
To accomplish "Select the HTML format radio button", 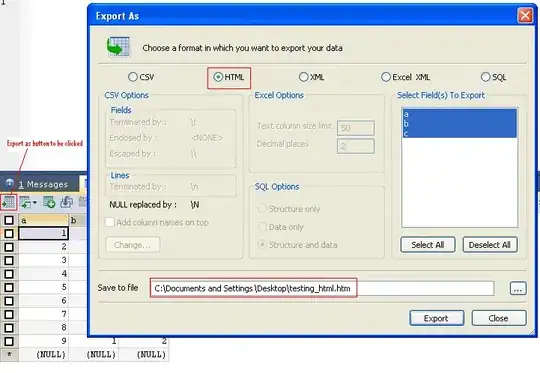I will [218, 77].
